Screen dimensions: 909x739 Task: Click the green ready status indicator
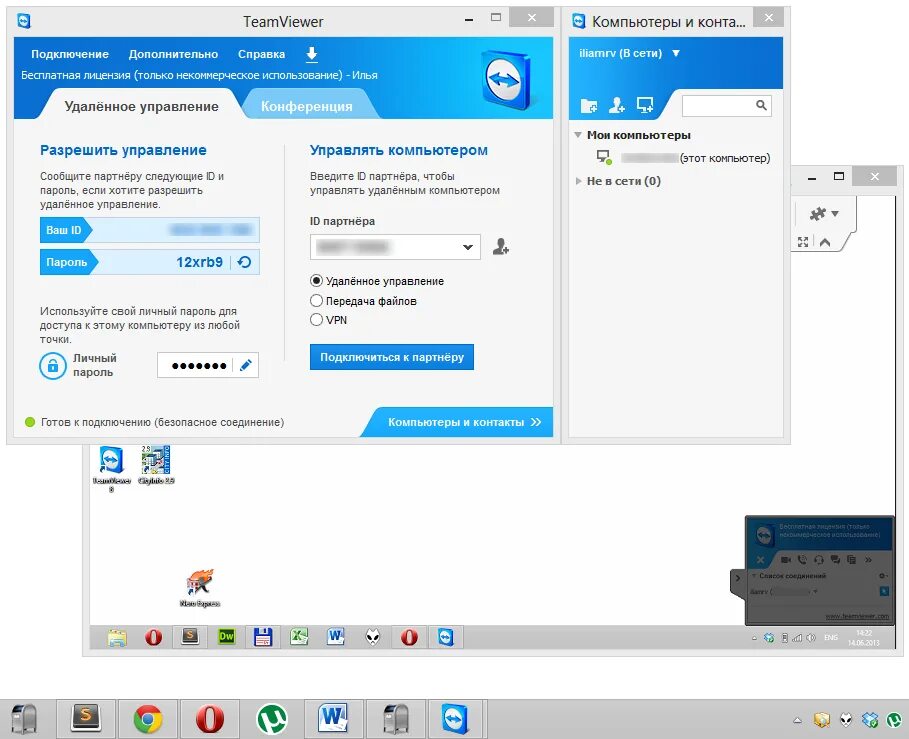(30, 422)
